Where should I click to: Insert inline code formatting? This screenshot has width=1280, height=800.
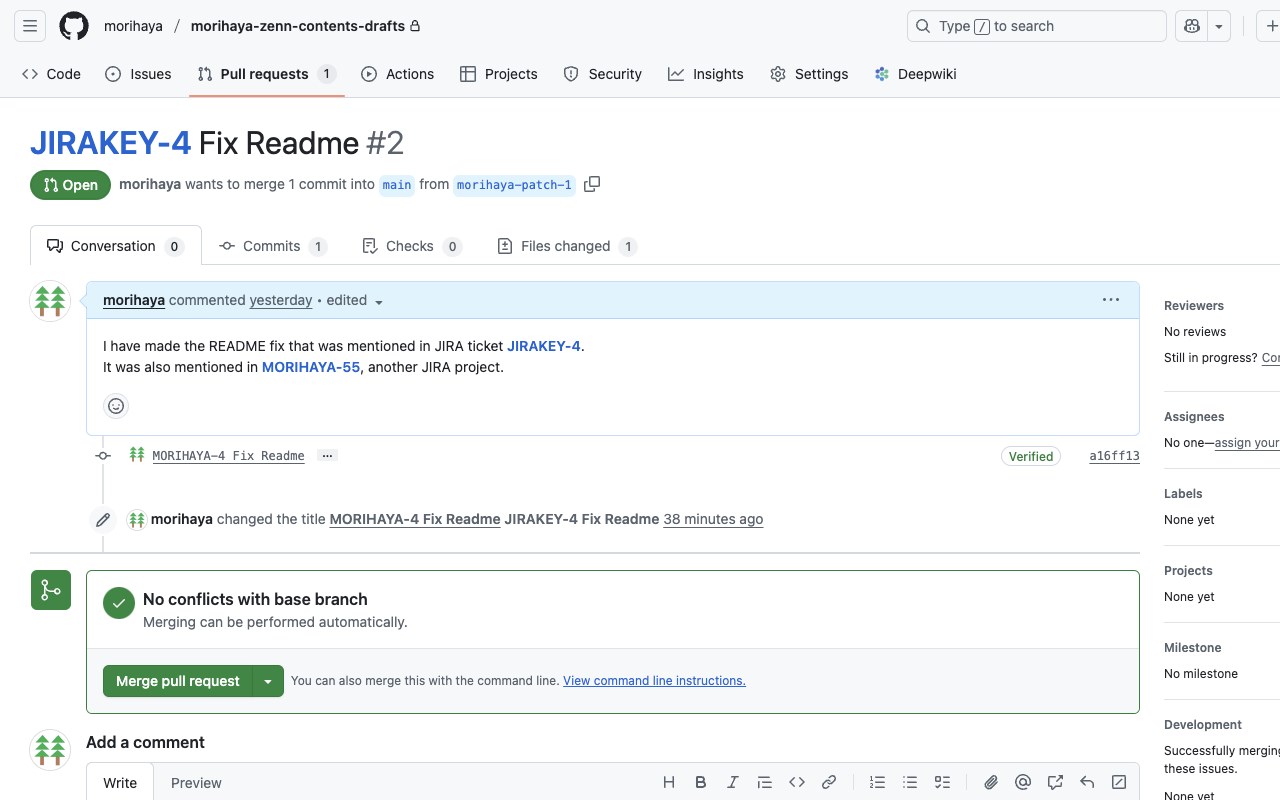(x=797, y=782)
